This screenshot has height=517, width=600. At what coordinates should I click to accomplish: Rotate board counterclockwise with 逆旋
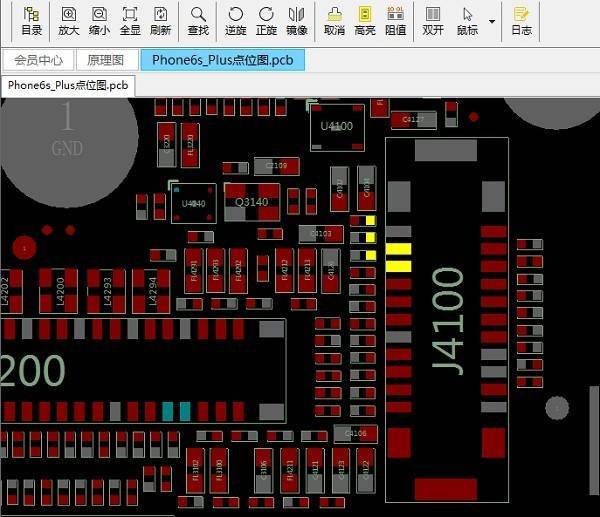[x=235, y=20]
